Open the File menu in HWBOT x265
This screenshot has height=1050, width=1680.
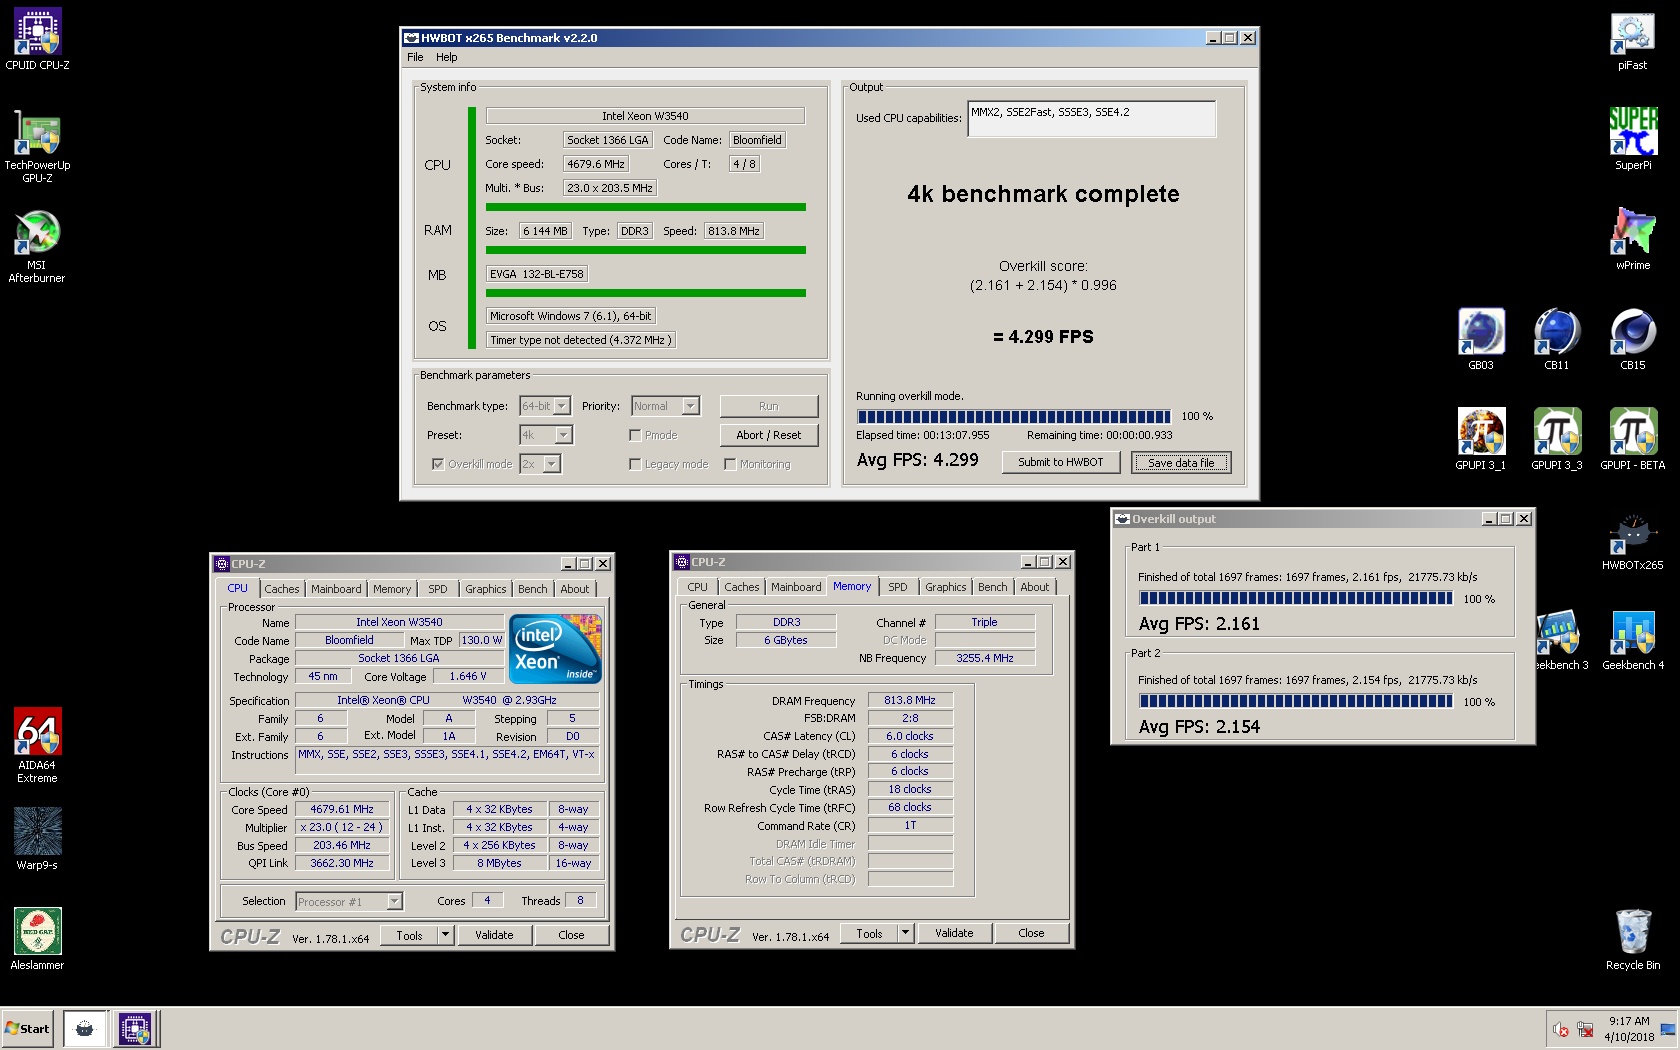coord(415,58)
